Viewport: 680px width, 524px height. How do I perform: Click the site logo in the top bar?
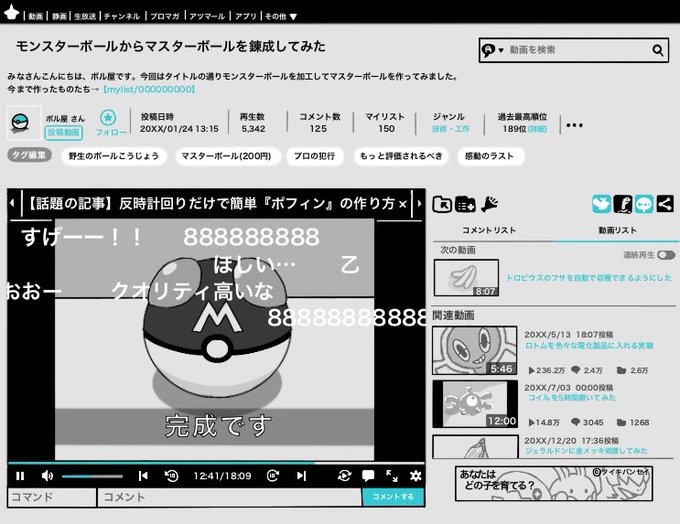point(11,12)
